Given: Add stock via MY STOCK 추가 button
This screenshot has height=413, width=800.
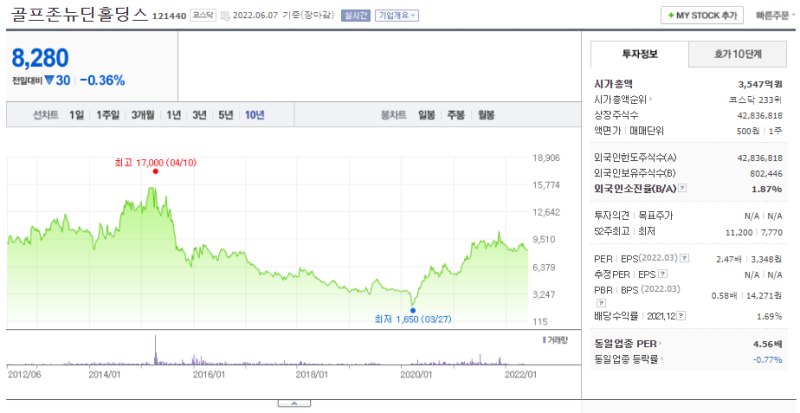Looking at the screenshot, I should pyautogui.click(x=702, y=15).
